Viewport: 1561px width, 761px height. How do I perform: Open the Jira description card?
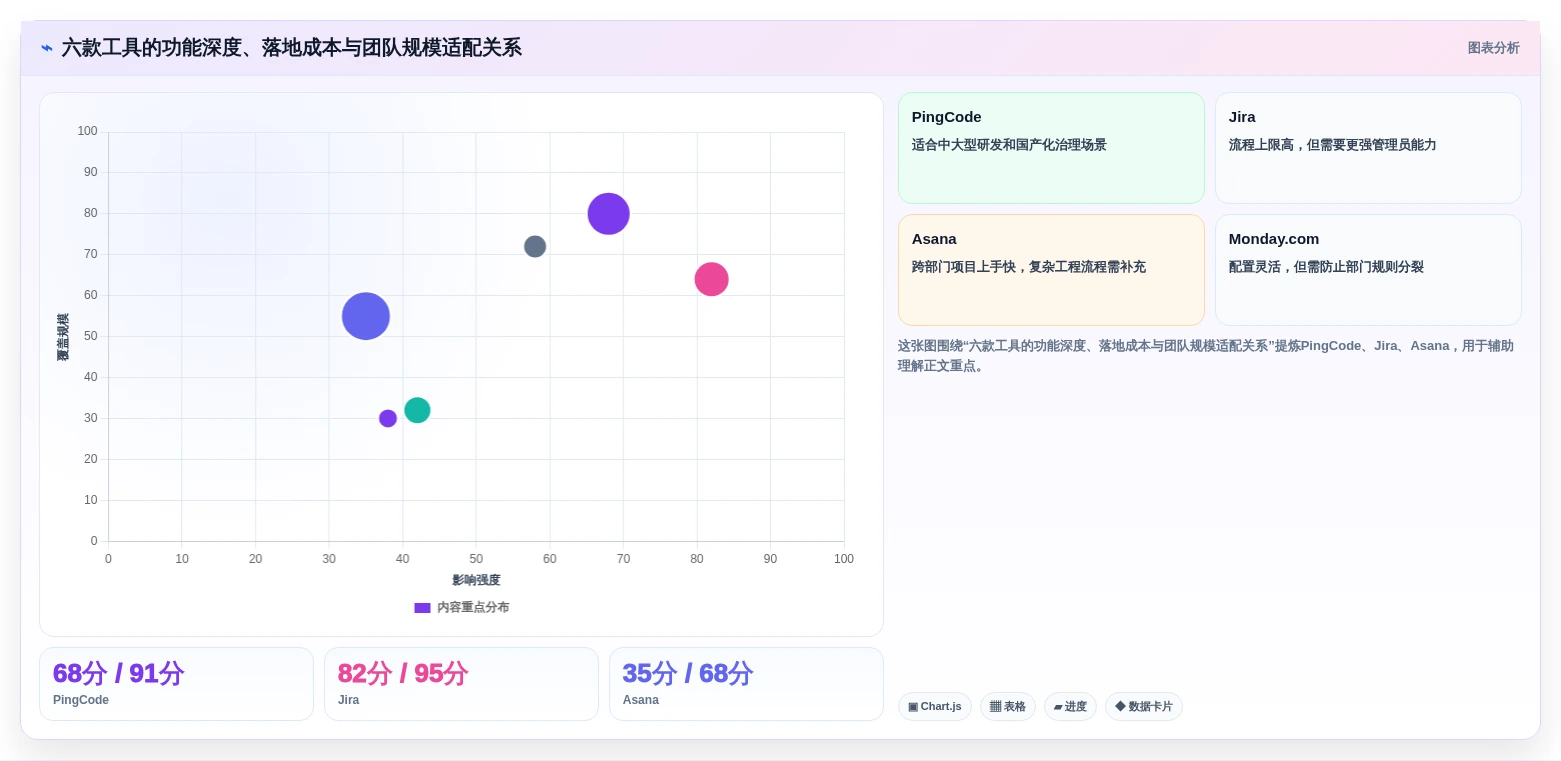(1368, 148)
